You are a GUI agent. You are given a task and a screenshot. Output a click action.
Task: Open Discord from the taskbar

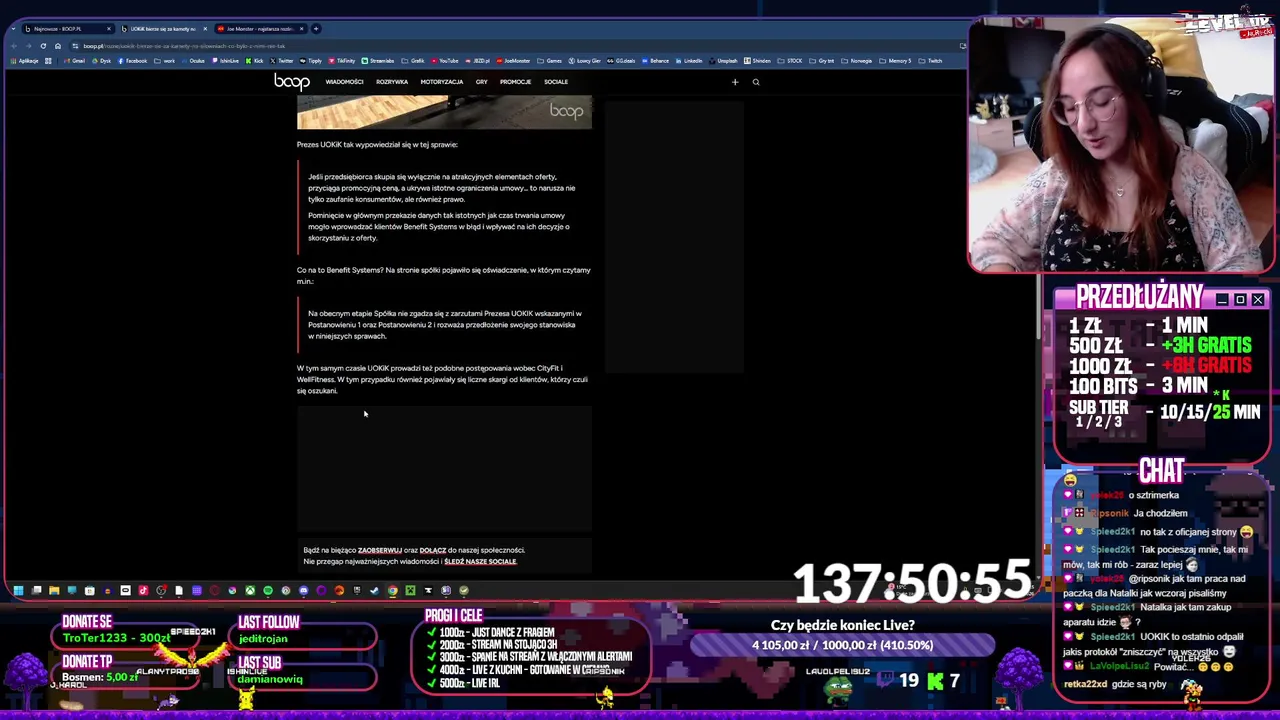click(x=303, y=590)
